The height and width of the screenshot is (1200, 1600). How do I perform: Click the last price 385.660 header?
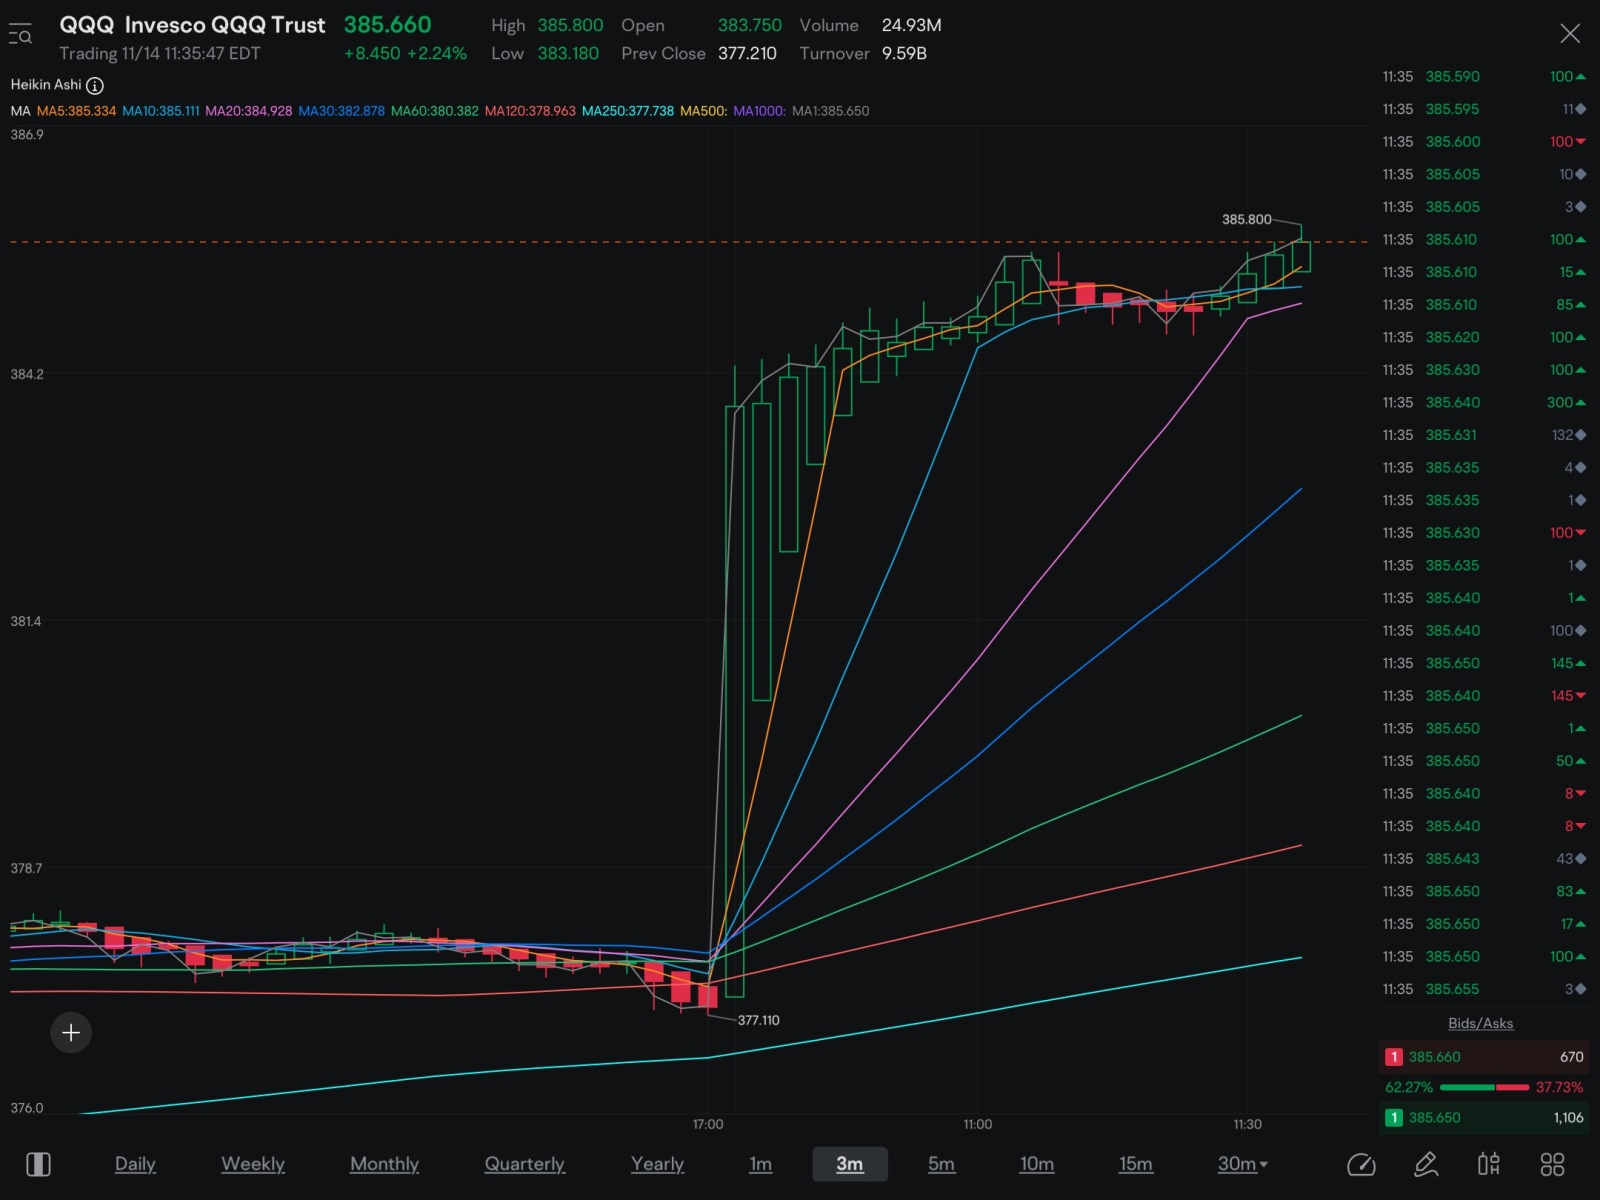coord(387,25)
